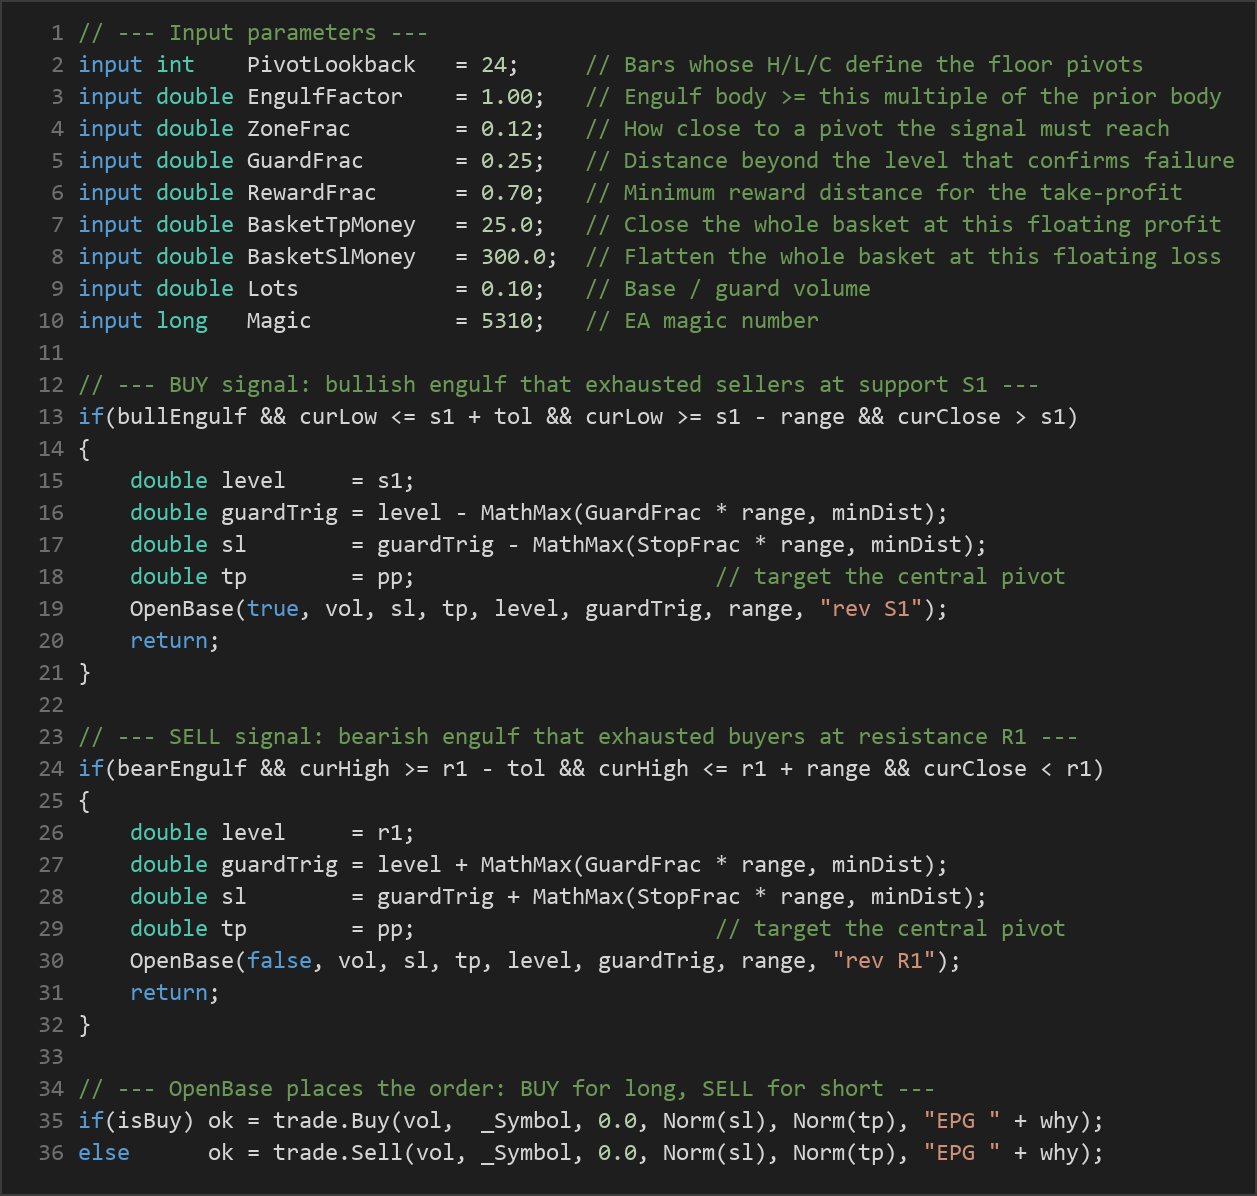The height and width of the screenshot is (1196, 1257).
Task: Select the identifier EngulfFactor
Action: (325, 96)
